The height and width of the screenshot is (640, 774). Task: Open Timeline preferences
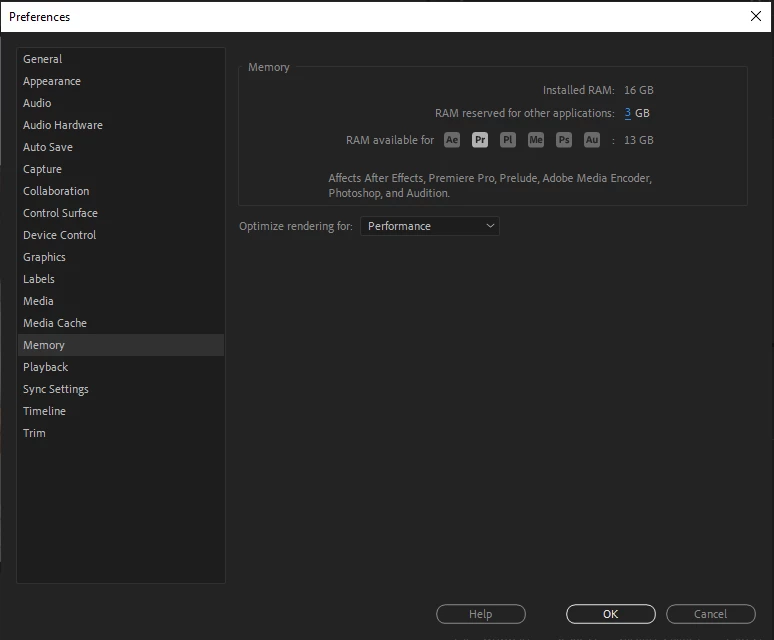coord(121,411)
